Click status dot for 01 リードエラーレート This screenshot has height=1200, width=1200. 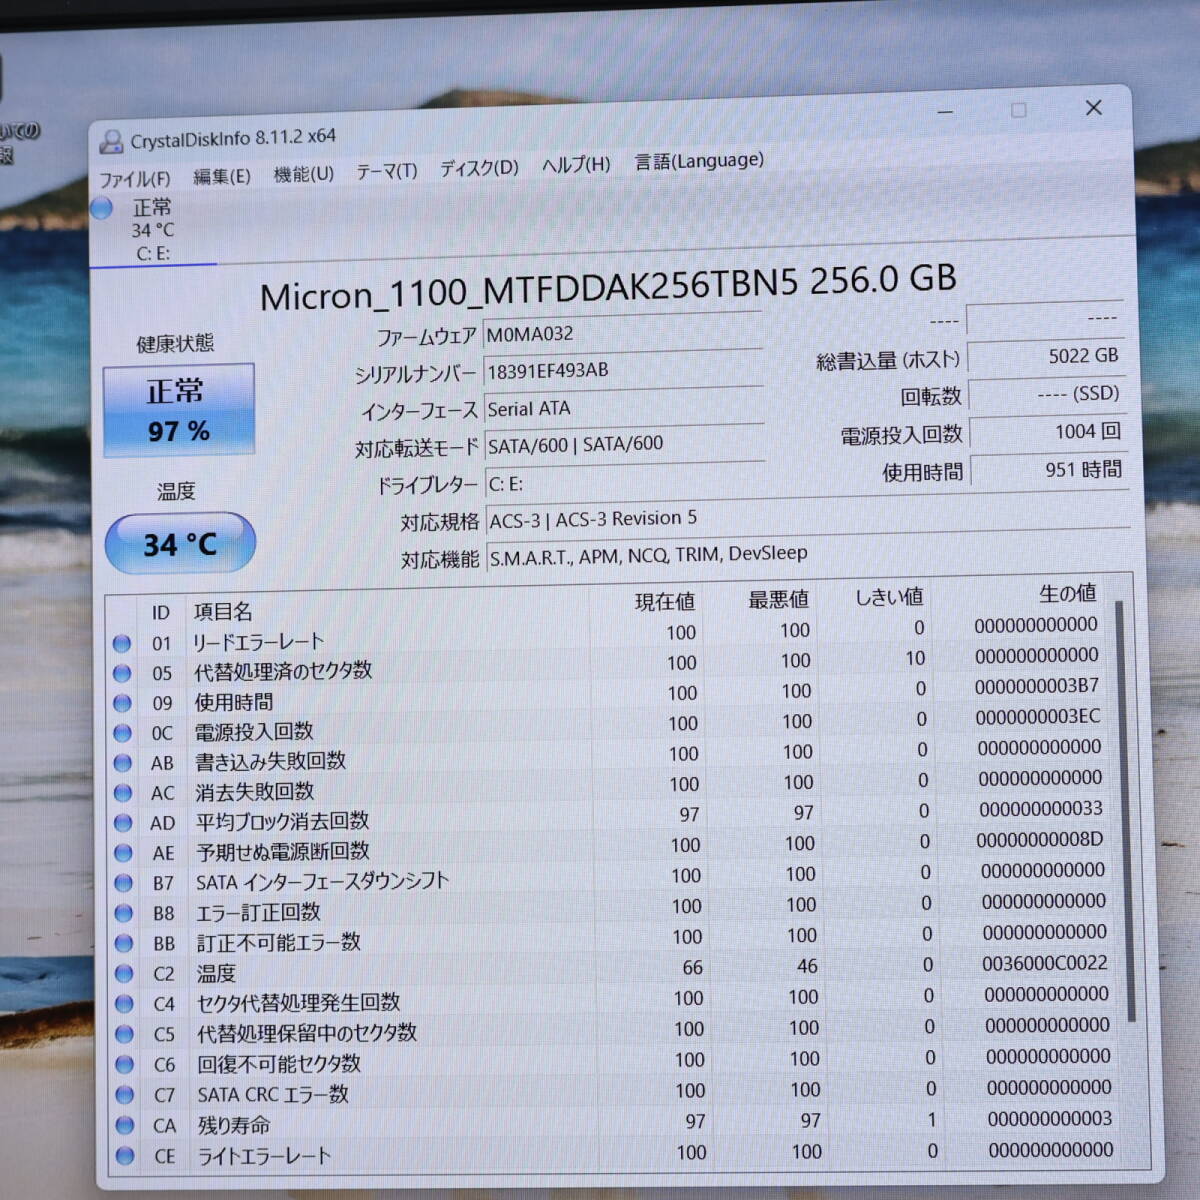(122, 643)
